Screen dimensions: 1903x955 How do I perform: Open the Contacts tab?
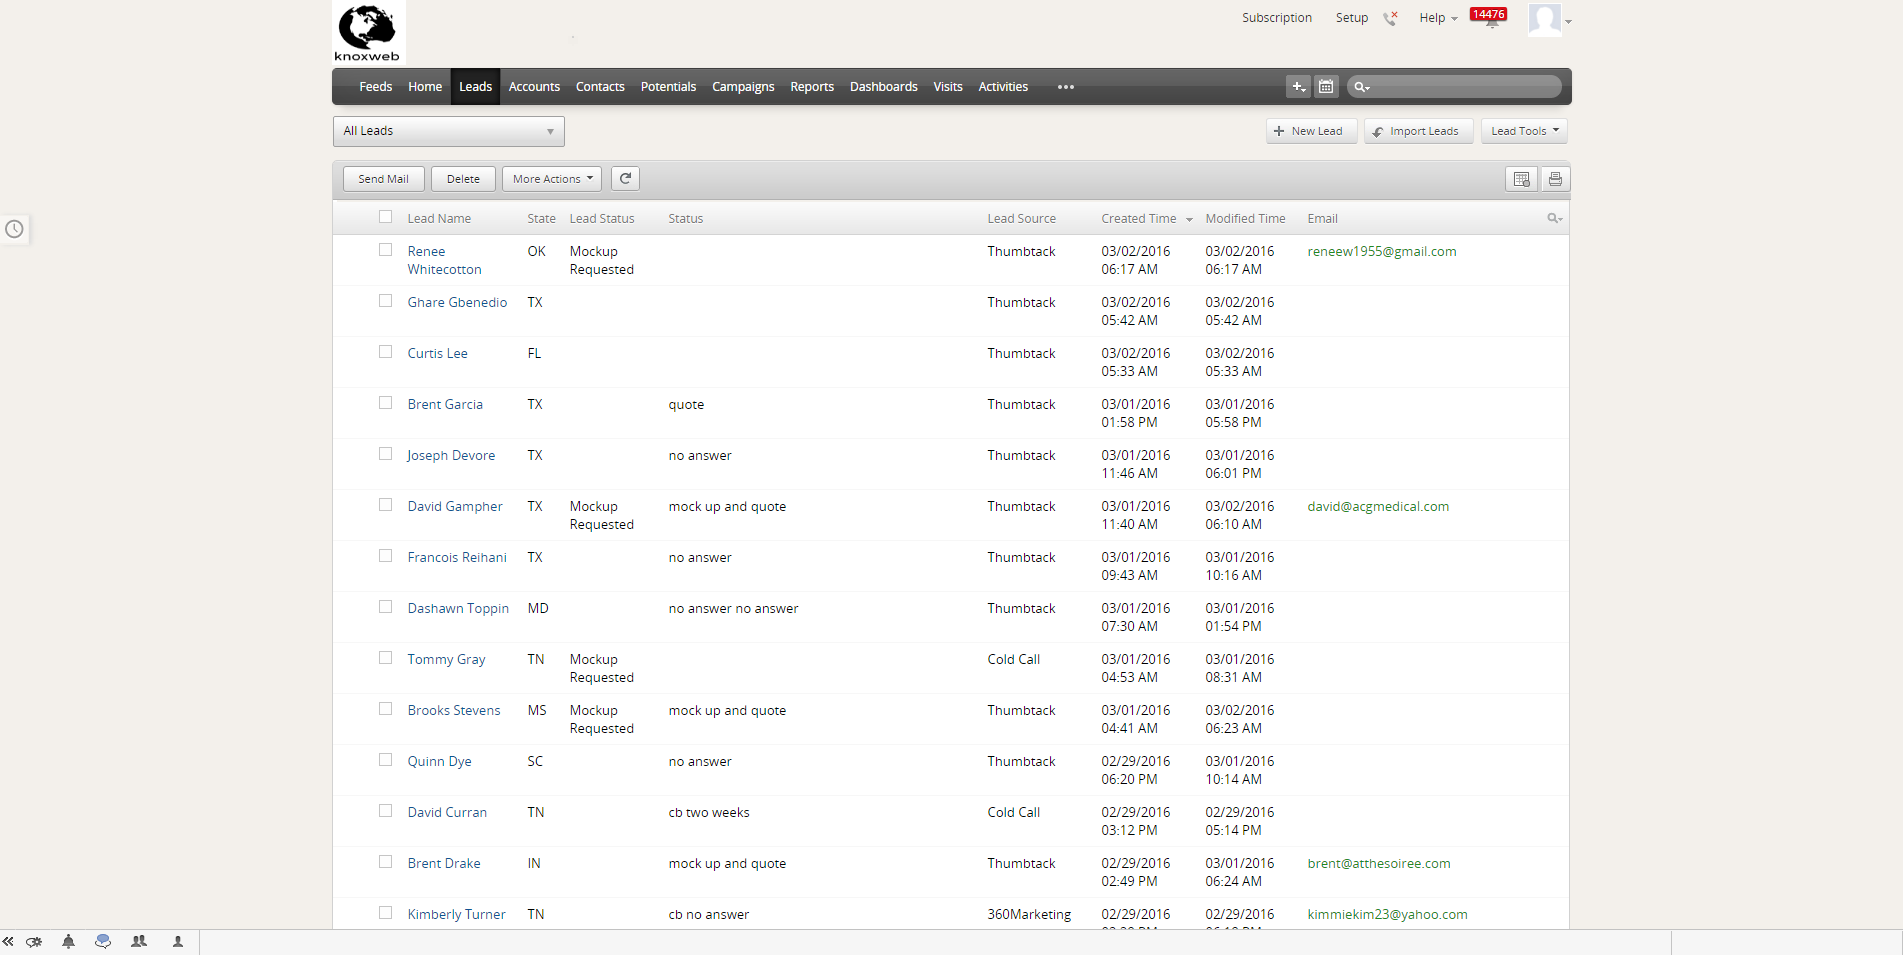(x=600, y=87)
